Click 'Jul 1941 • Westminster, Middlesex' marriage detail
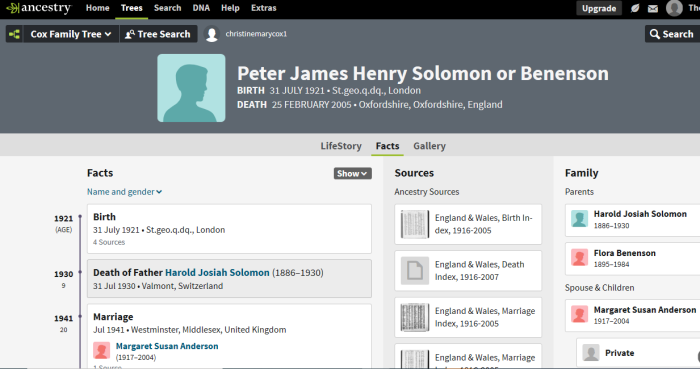The image size is (700, 369). tap(190, 330)
